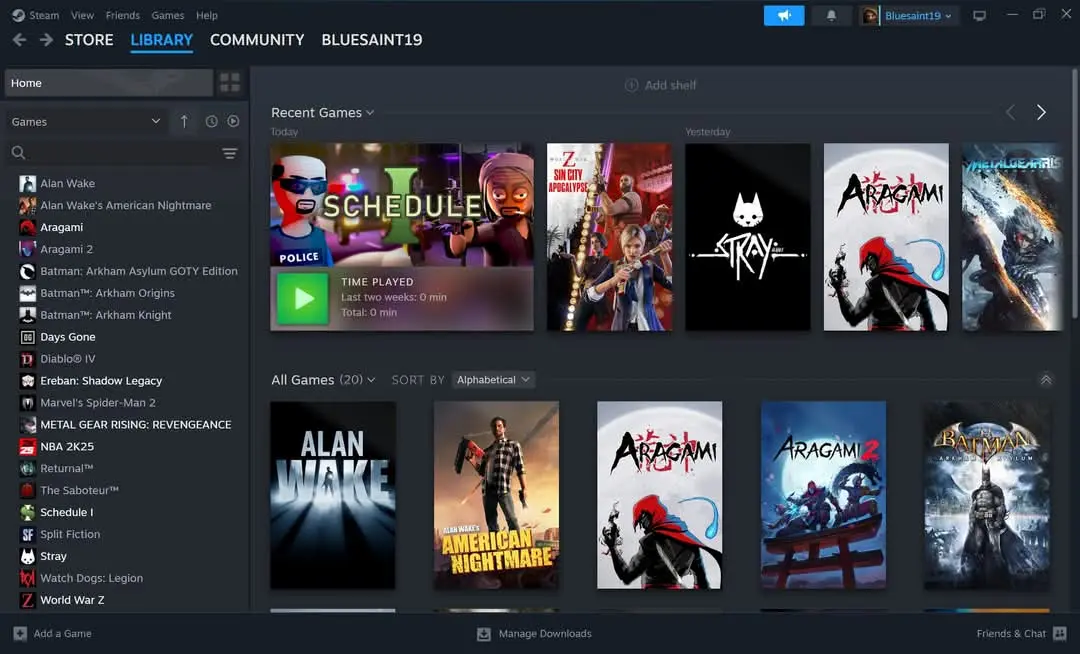Click the library search input field

click(x=124, y=153)
